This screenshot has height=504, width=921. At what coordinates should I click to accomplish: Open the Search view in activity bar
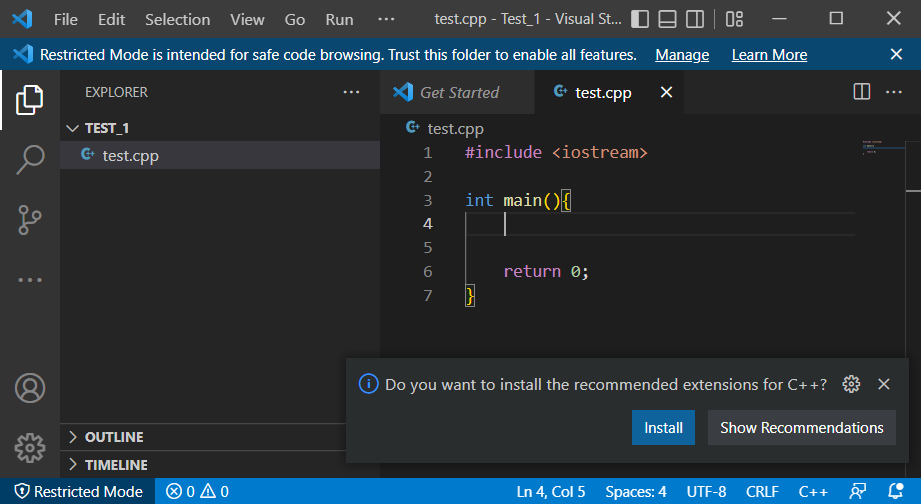[x=29, y=159]
